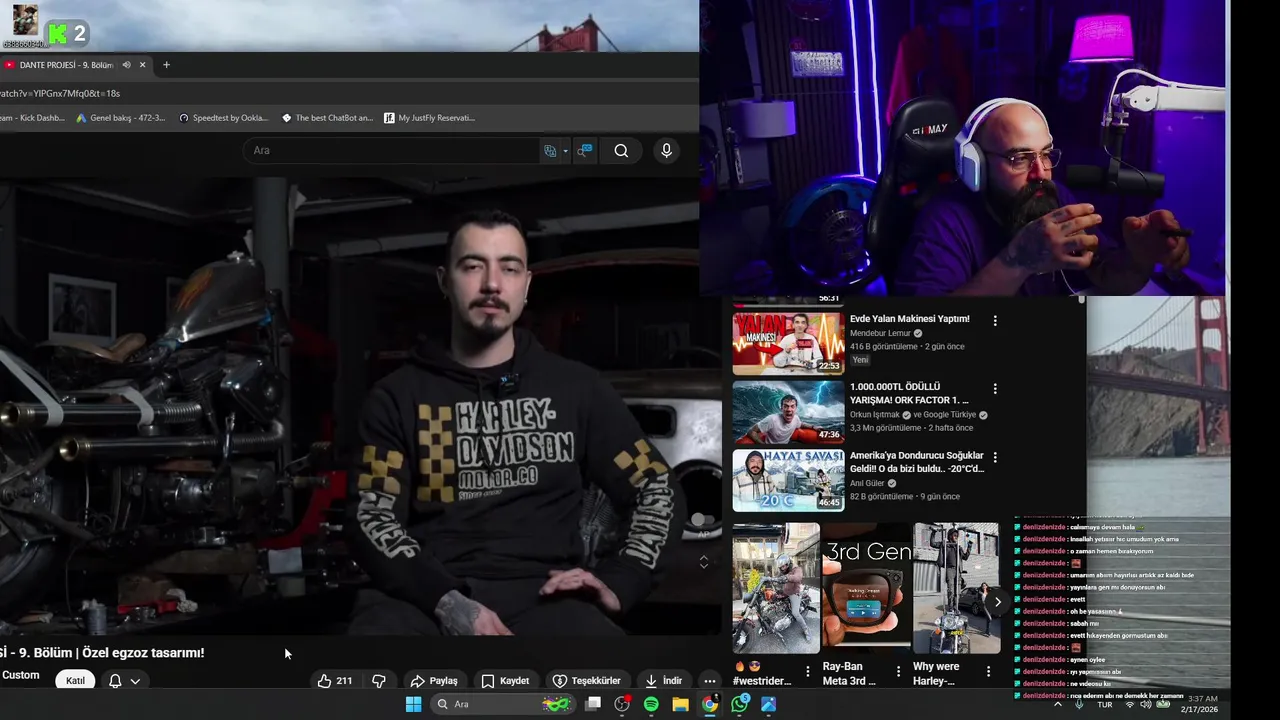Viewport: 1280px width, 720px height.
Task: Save video with Kaydet button
Action: click(x=505, y=681)
